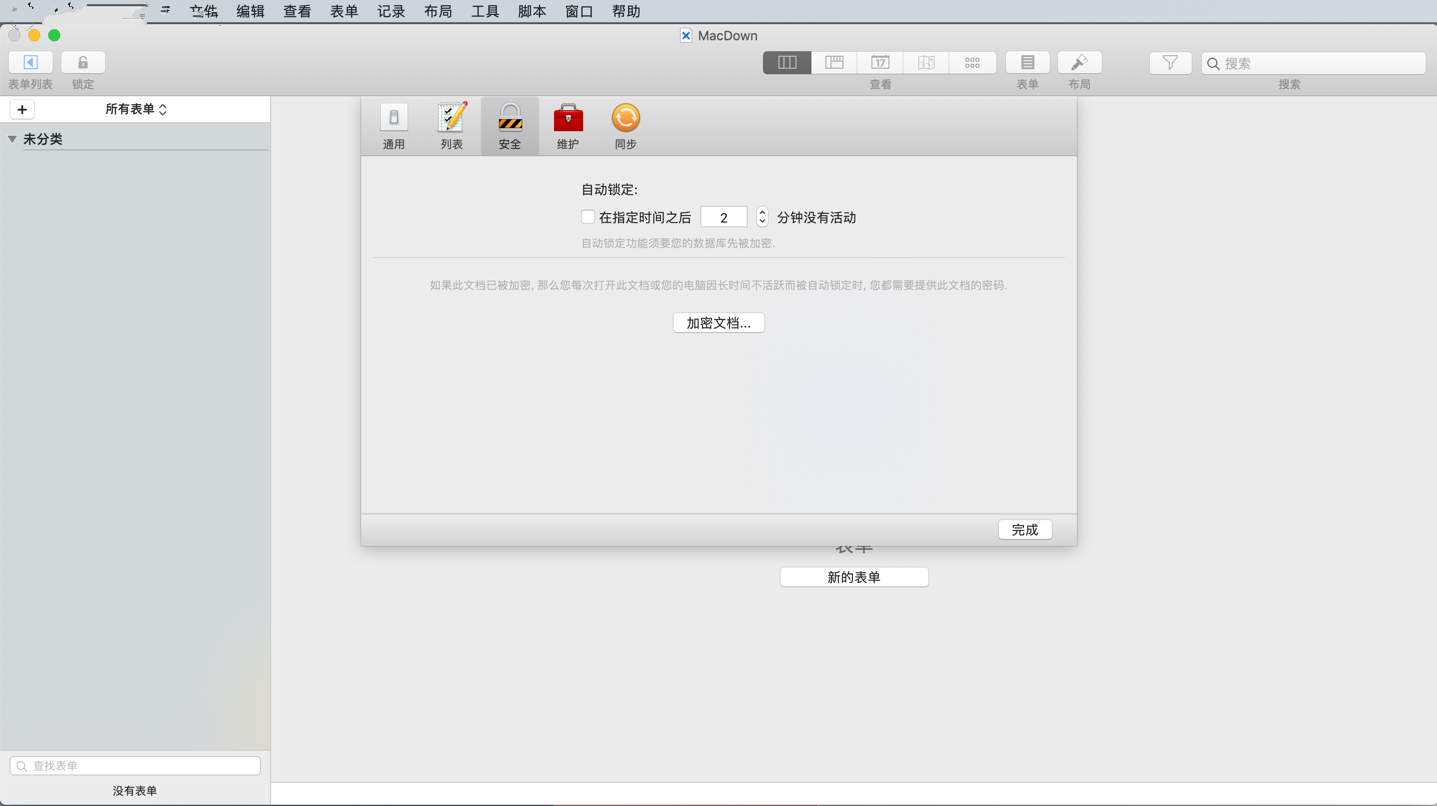1437x806 pixels.
Task: Click the 未分类 category label
Action: (43, 139)
